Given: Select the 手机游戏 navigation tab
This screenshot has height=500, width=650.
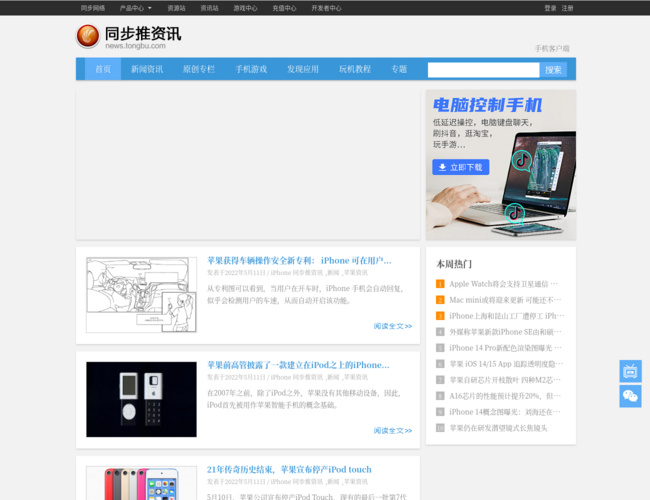Looking at the screenshot, I should (251, 69).
